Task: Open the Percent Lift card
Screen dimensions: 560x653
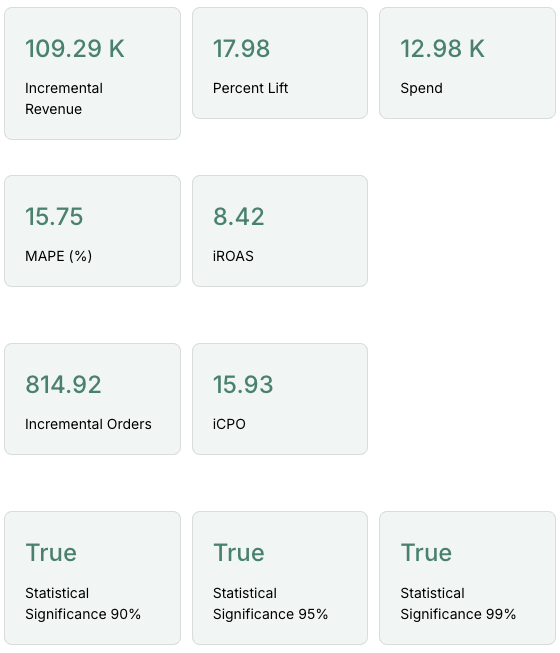Action: [x=280, y=63]
